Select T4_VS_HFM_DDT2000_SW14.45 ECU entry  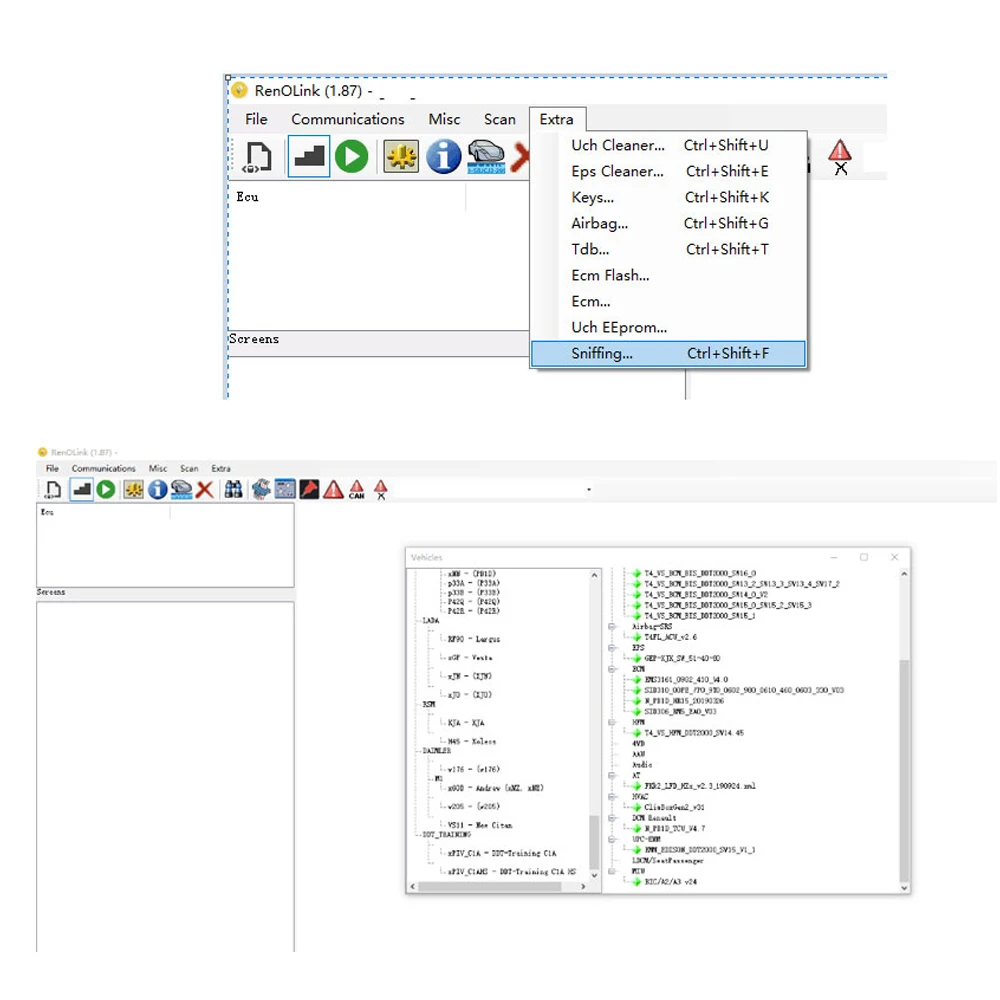[x=694, y=733]
